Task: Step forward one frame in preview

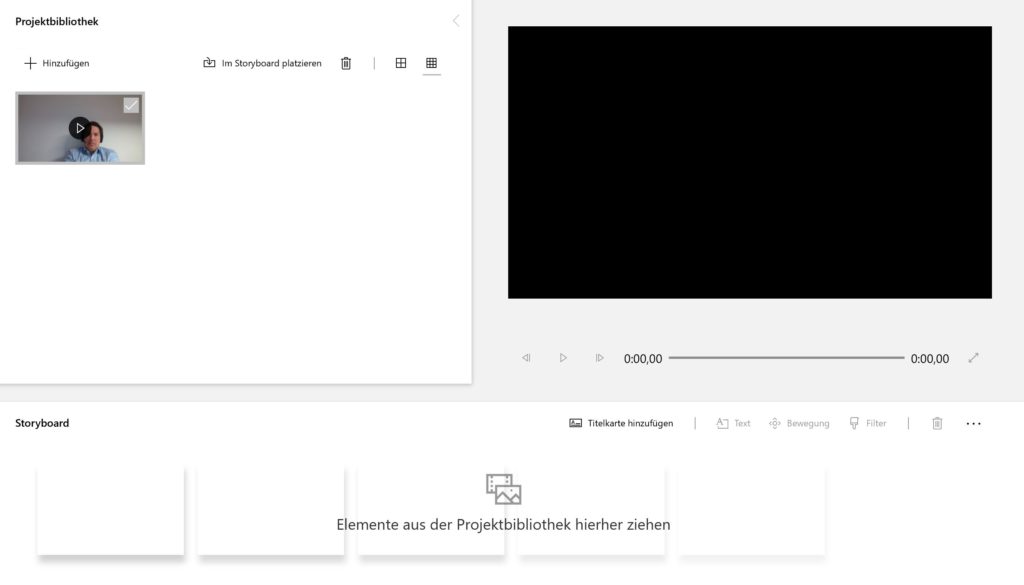Action: coord(600,358)
